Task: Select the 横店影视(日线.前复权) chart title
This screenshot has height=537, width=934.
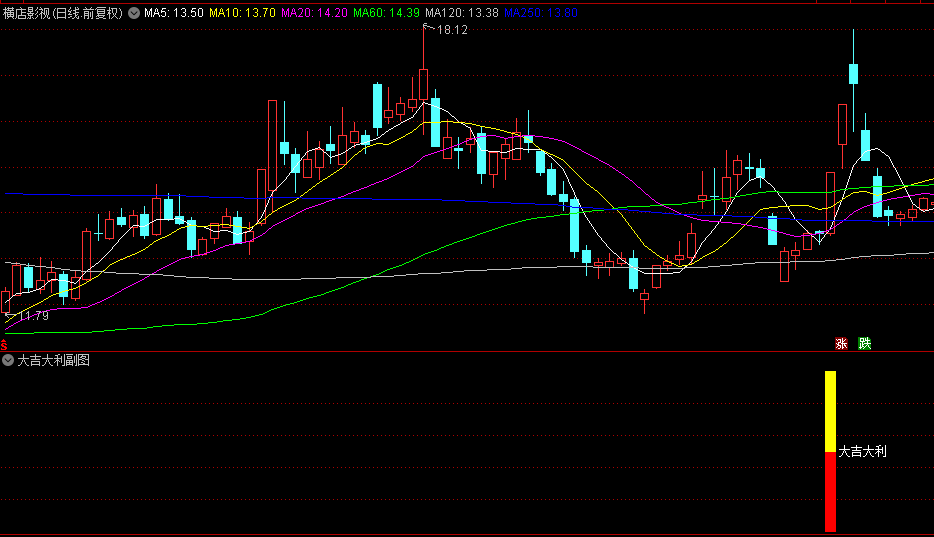Action: tap(63, 13)
